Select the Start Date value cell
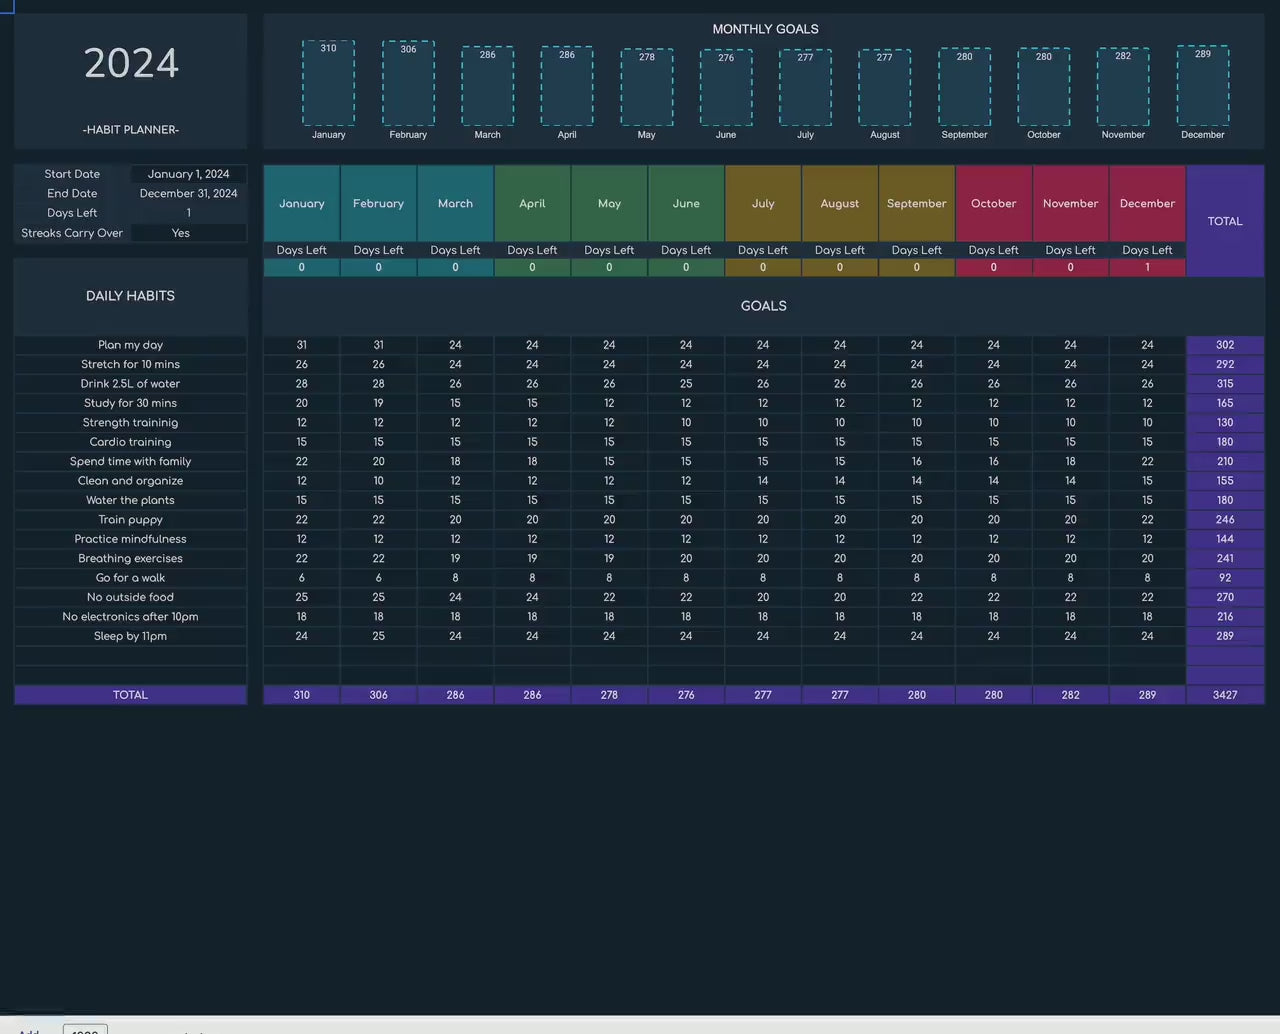The image size is (1280, 1034). (188, 174)
